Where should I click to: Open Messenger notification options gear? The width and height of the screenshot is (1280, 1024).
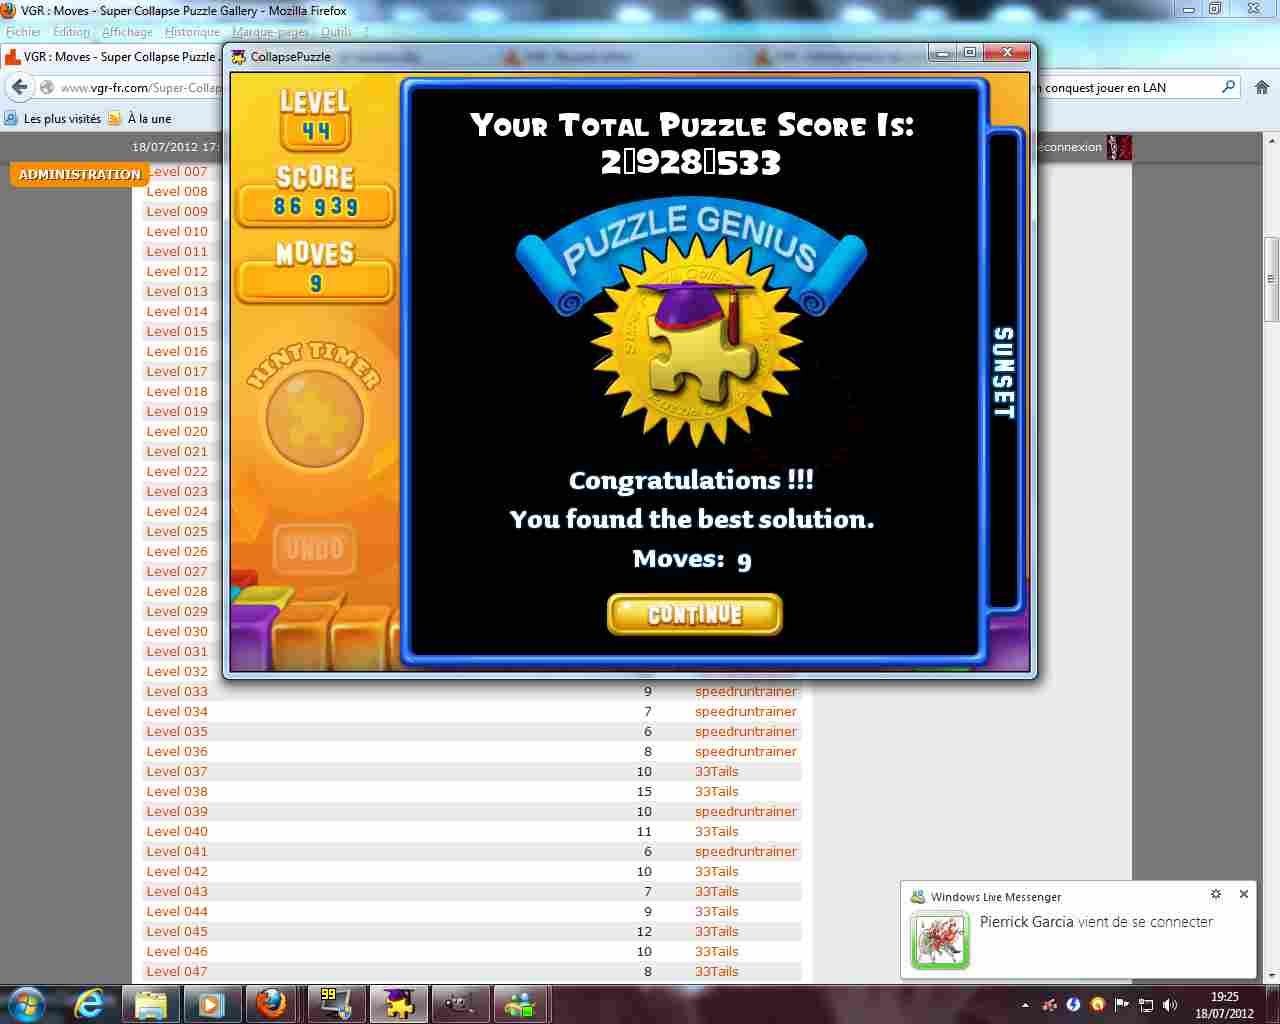(x=1216, y=895)
